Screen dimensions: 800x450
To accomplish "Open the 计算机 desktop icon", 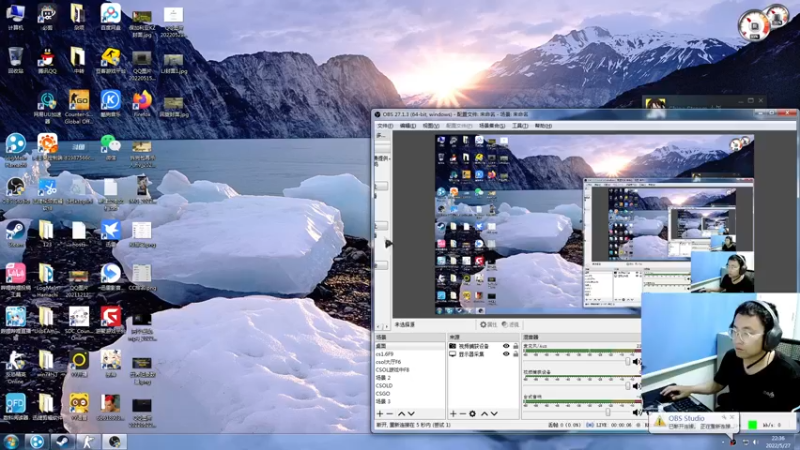I will [15, 17].
